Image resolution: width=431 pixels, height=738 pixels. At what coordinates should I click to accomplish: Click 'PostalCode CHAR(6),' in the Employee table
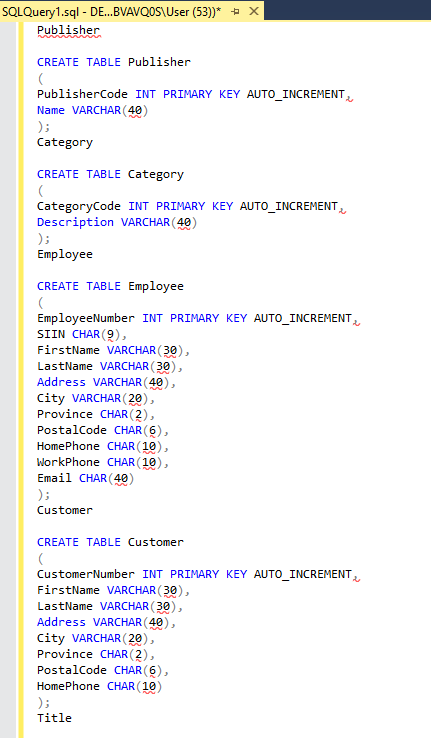[x=103, y=430]
